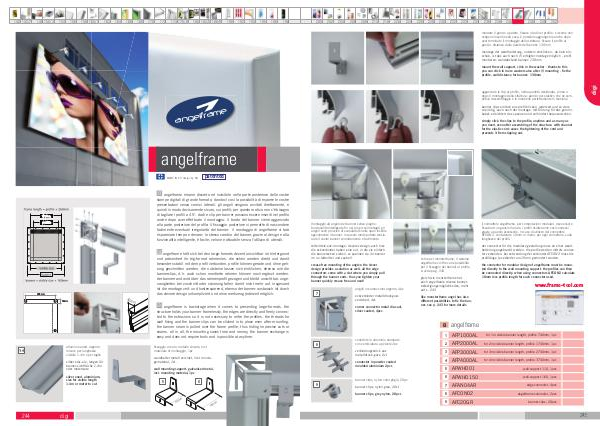Select the thumbnail with red vertical stripes
This screenshot has width=600, height=426.
click(238, 15)
